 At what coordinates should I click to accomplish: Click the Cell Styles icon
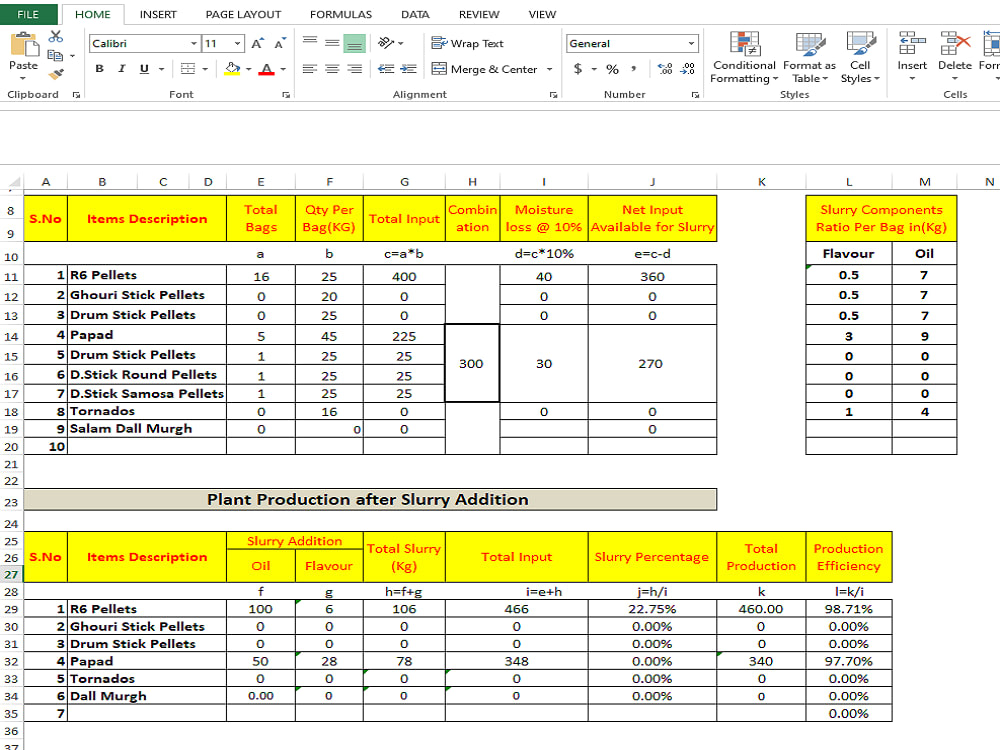click(x=860, y=58)
